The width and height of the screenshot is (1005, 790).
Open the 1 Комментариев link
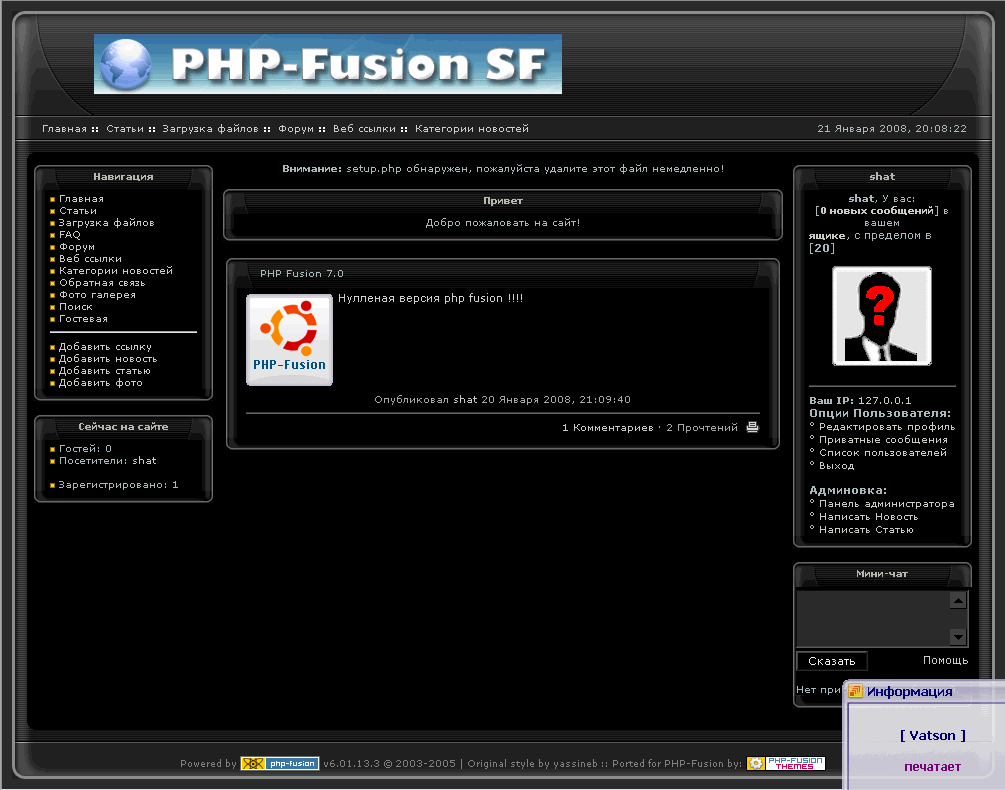coord(608,427)
